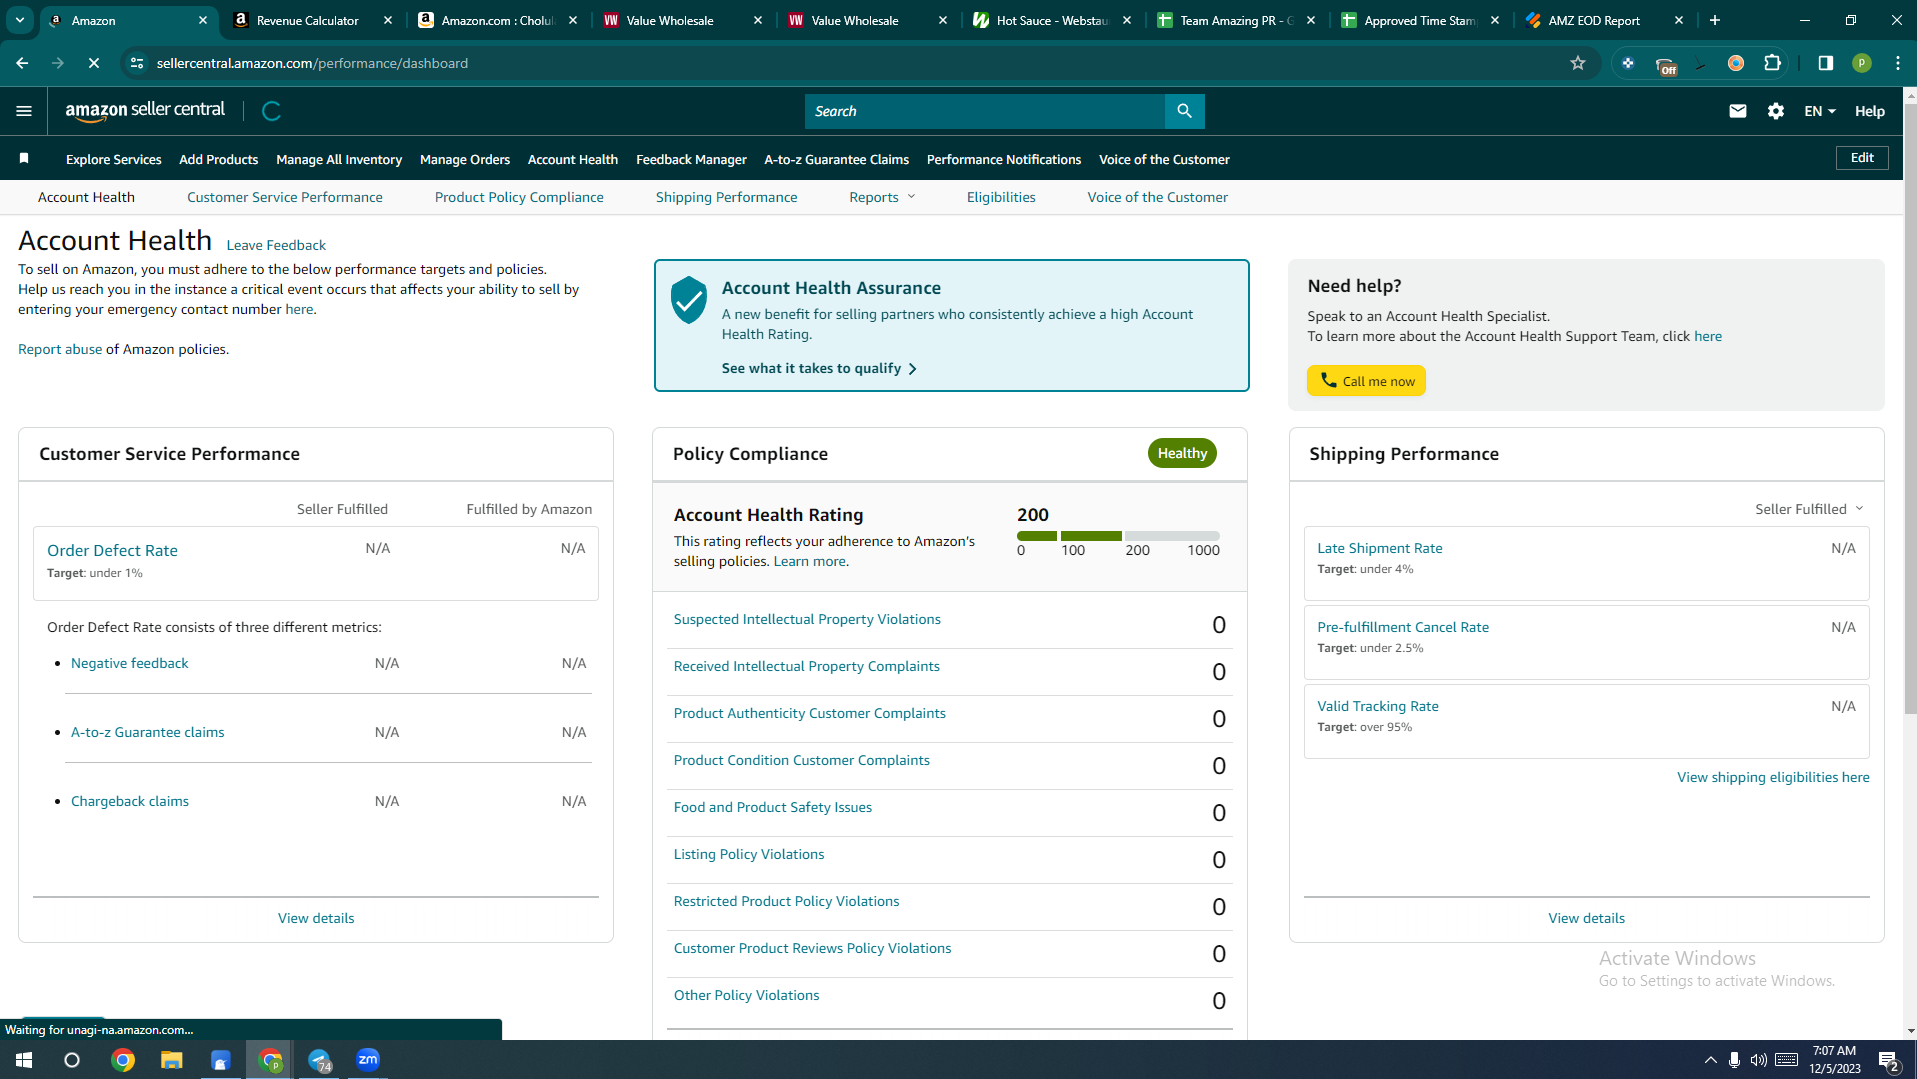Open A-to-z Guarantee claims metric link
The height and width of the screenshot is (1079, 1917).
(x=148, y=732)
